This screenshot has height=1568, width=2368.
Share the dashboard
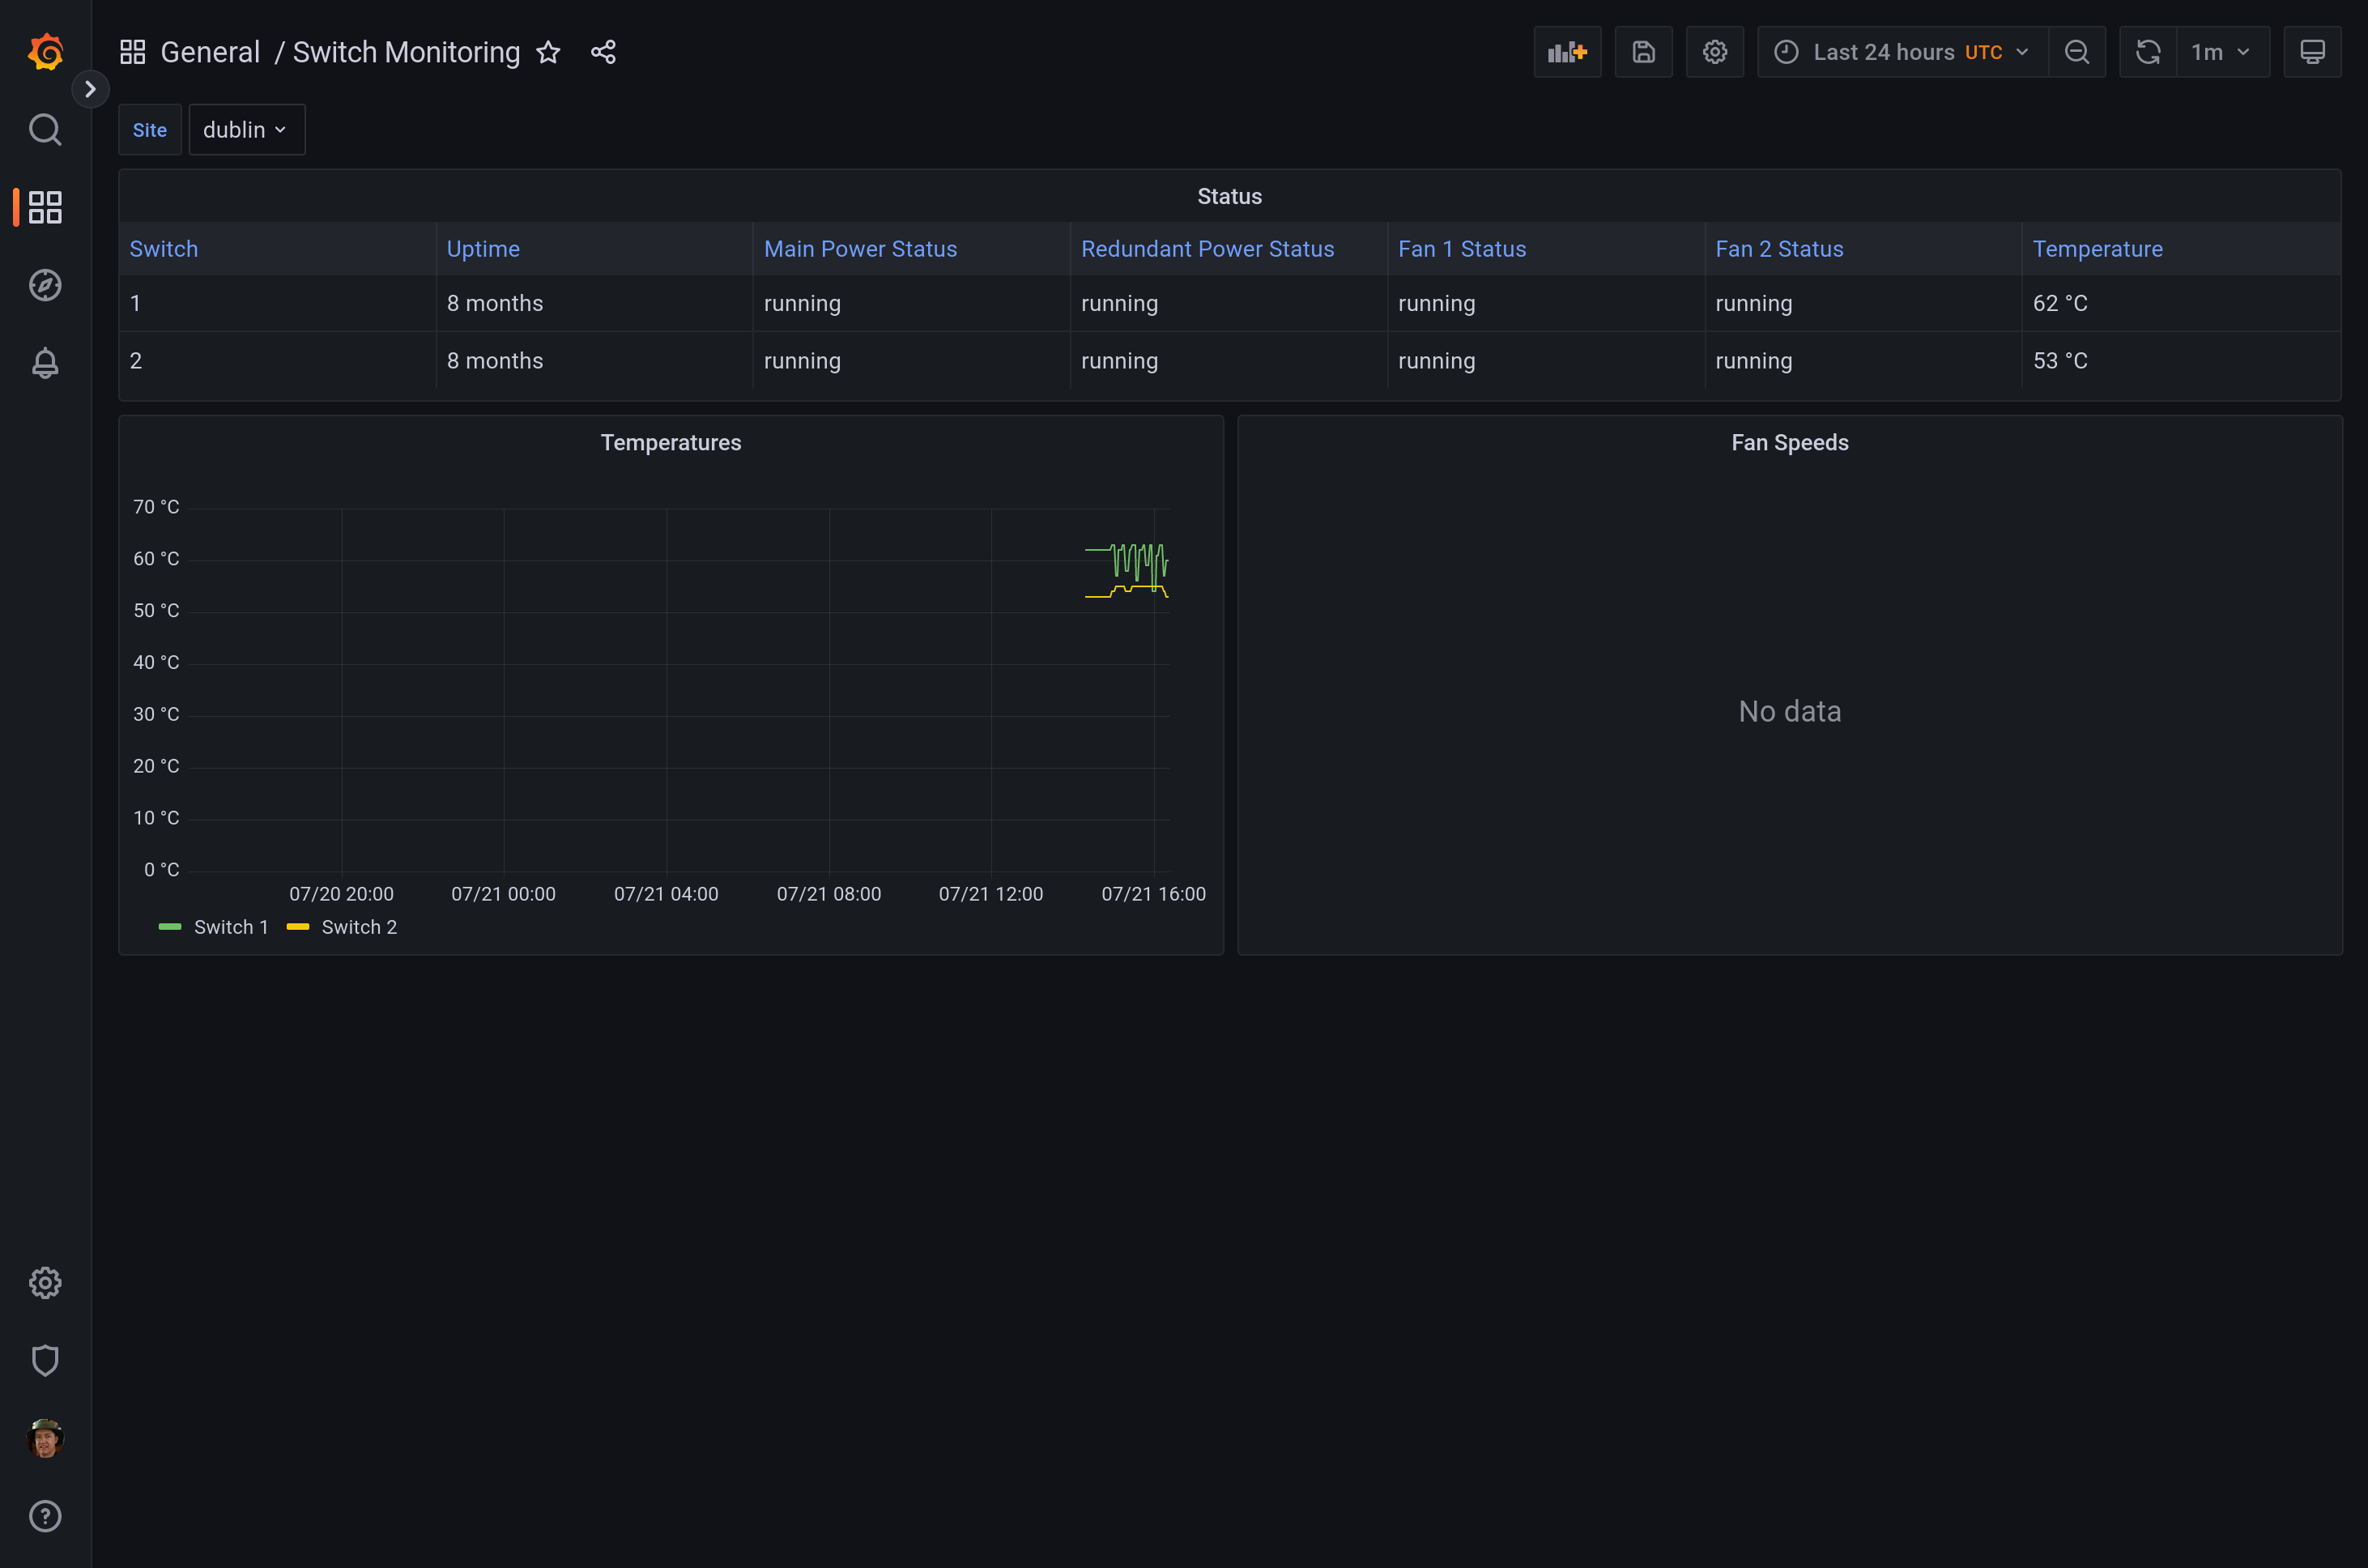[603, 52]
